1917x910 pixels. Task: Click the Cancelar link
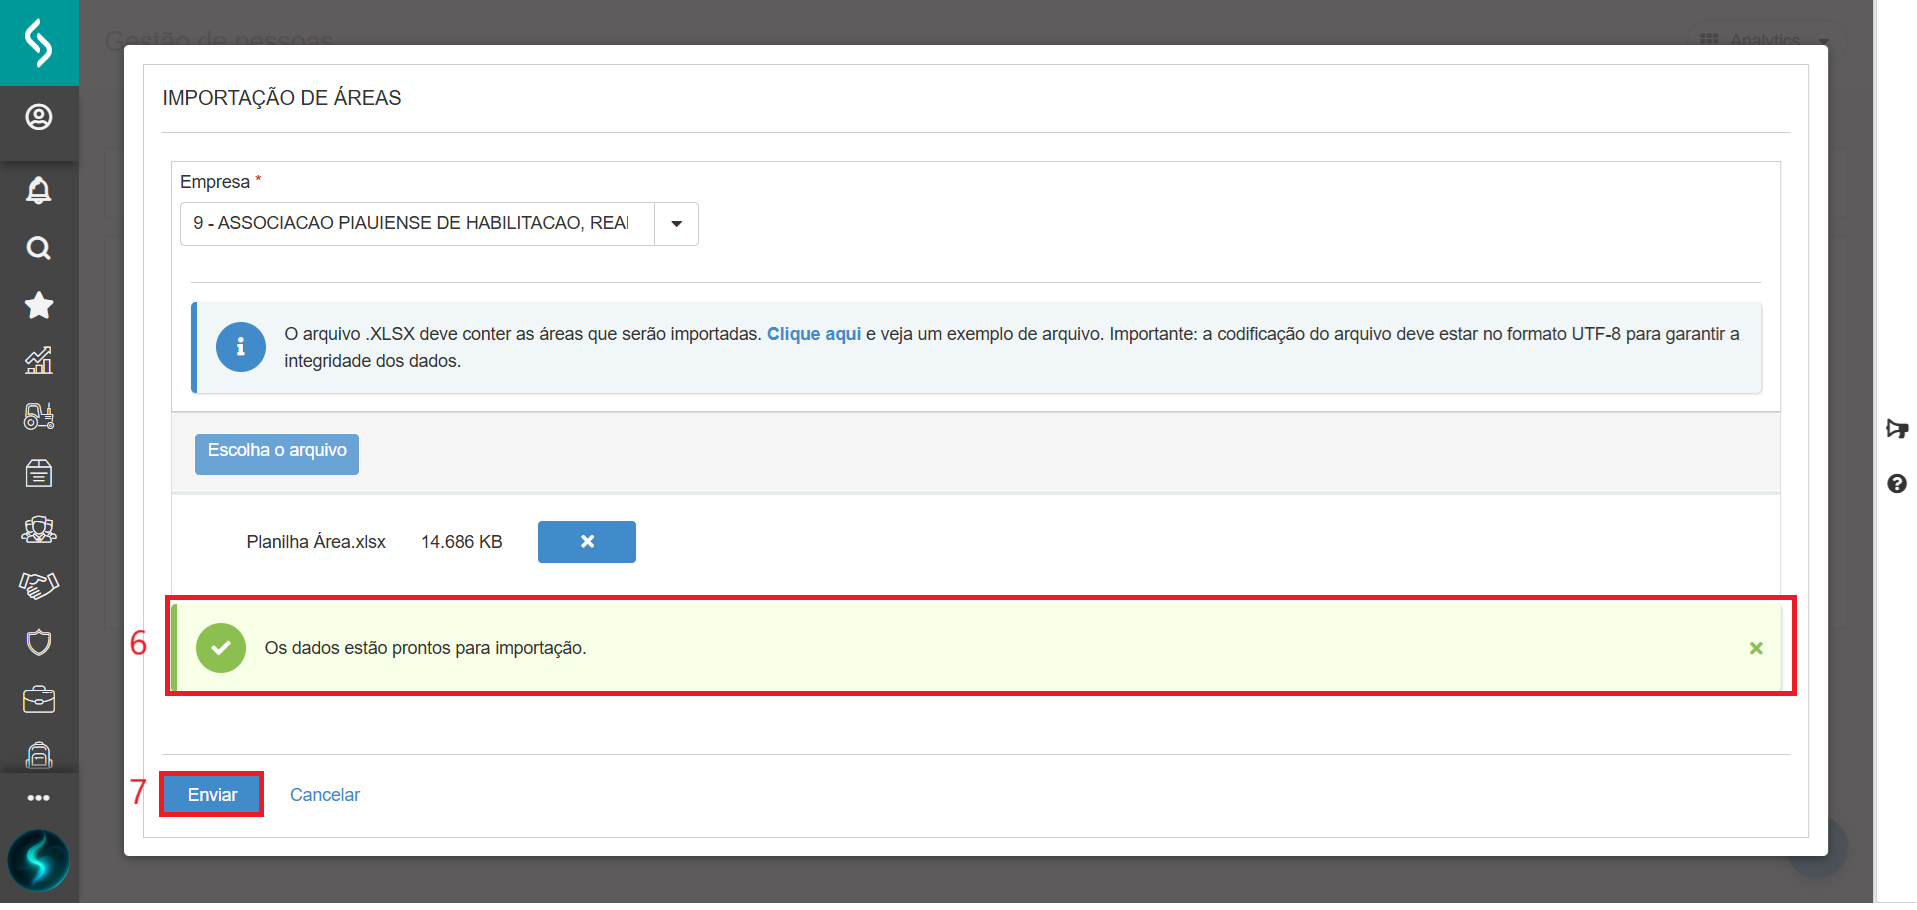pos(324,795)
